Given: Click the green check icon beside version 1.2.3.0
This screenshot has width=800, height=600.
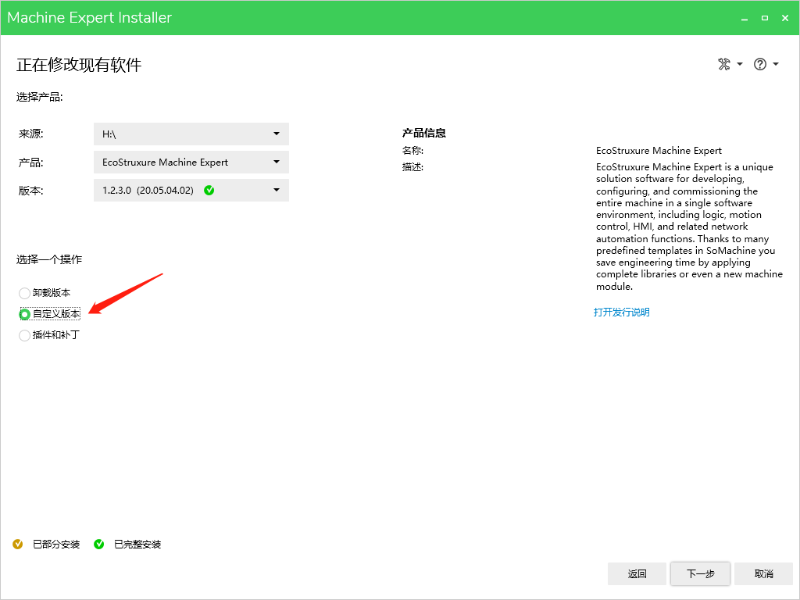Looking at the screenshot, I should pos(209,190).
